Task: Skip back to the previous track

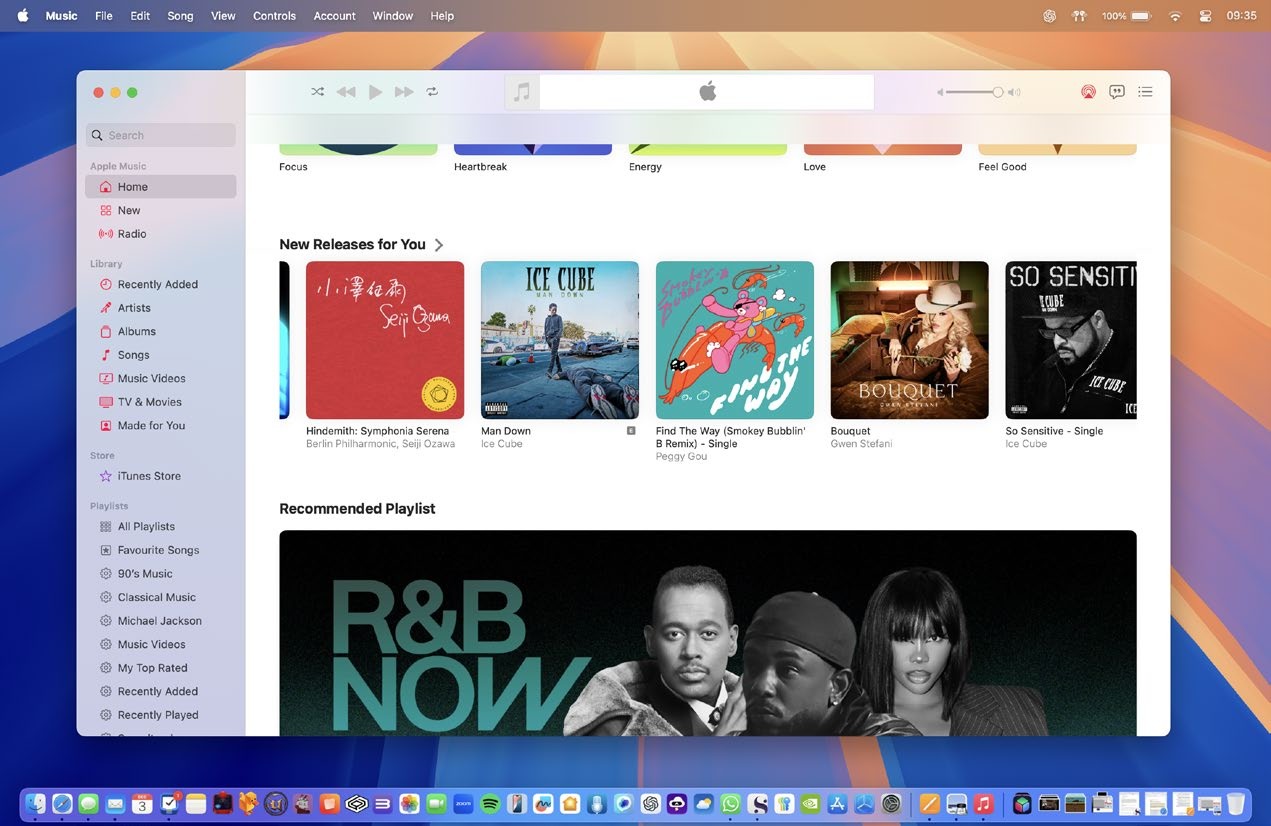Action: pos(346,92)
